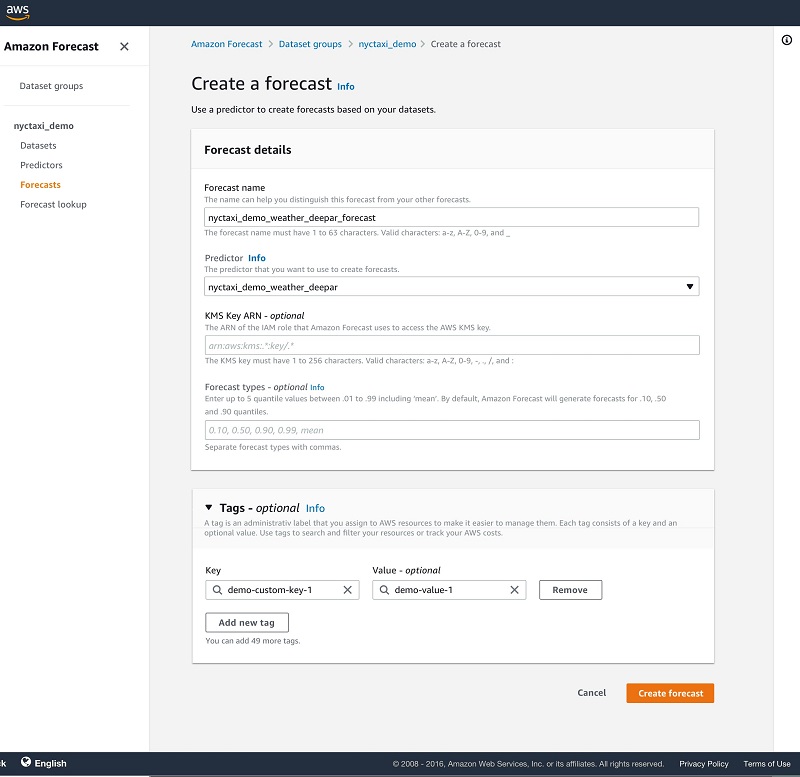Image resolution: width=800 pixels, height=777 pixels.
Task: Select Forecasts in sidebar
Action: click(x=40, y=185)
